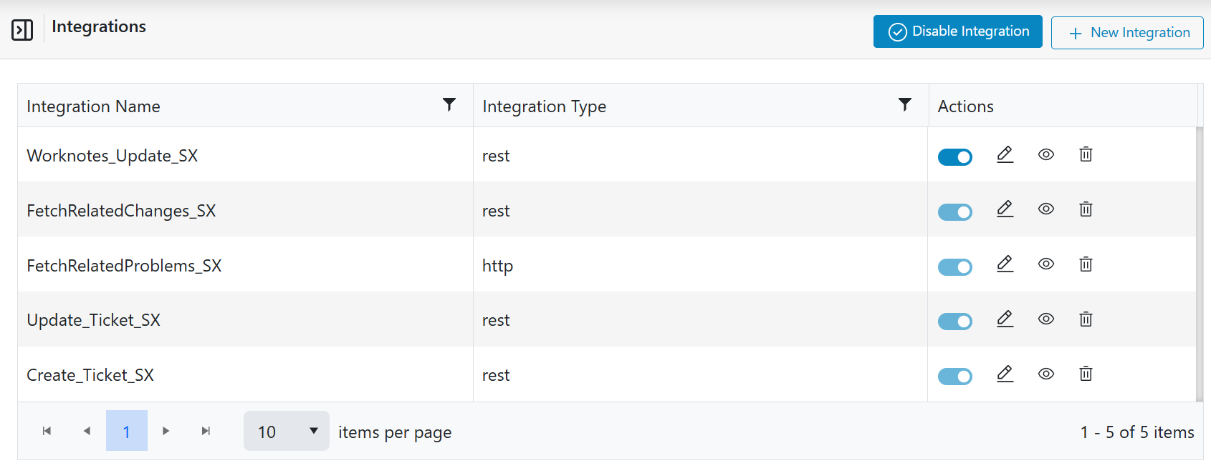Expand the collapsed sidebar panel icon
This screenshot has height=463, width=1211.
[x=22, y=30]
